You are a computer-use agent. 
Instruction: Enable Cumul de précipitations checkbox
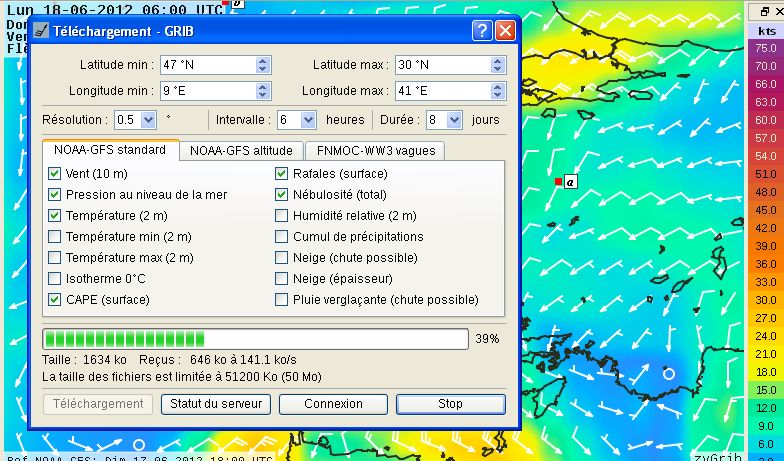(x=282, y=236)
